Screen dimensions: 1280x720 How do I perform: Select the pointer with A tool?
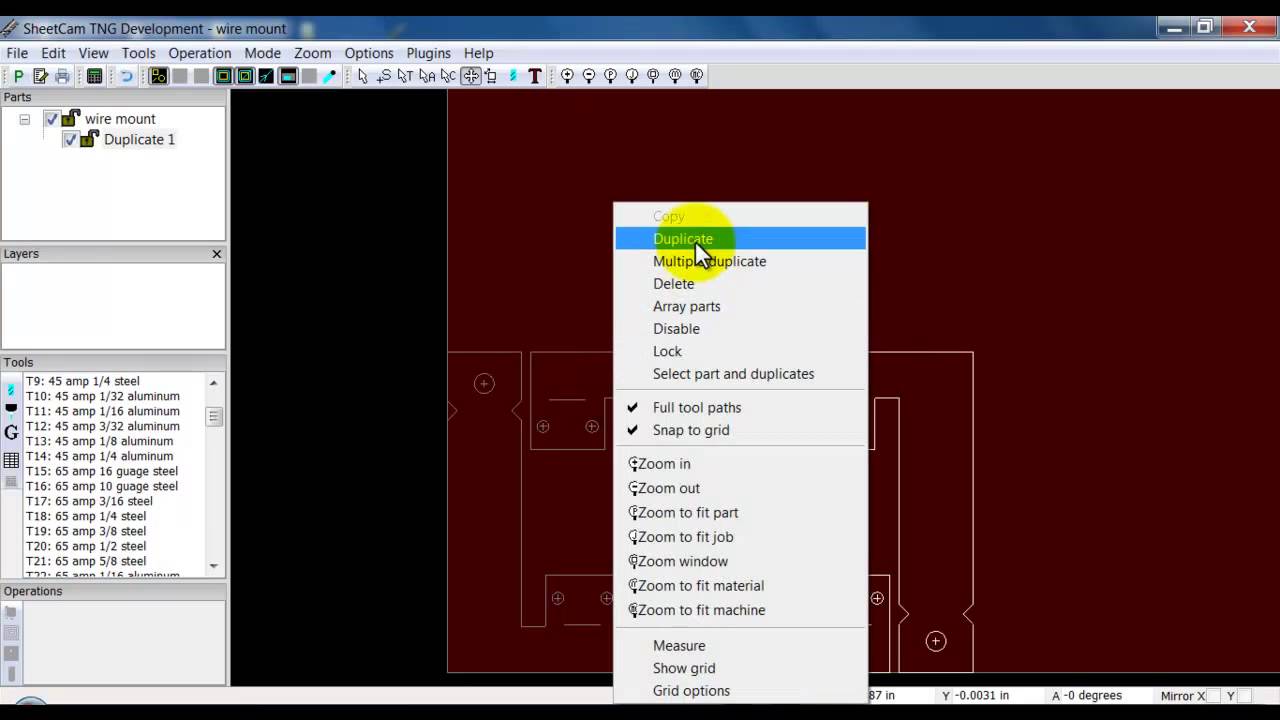click(427, 76)
